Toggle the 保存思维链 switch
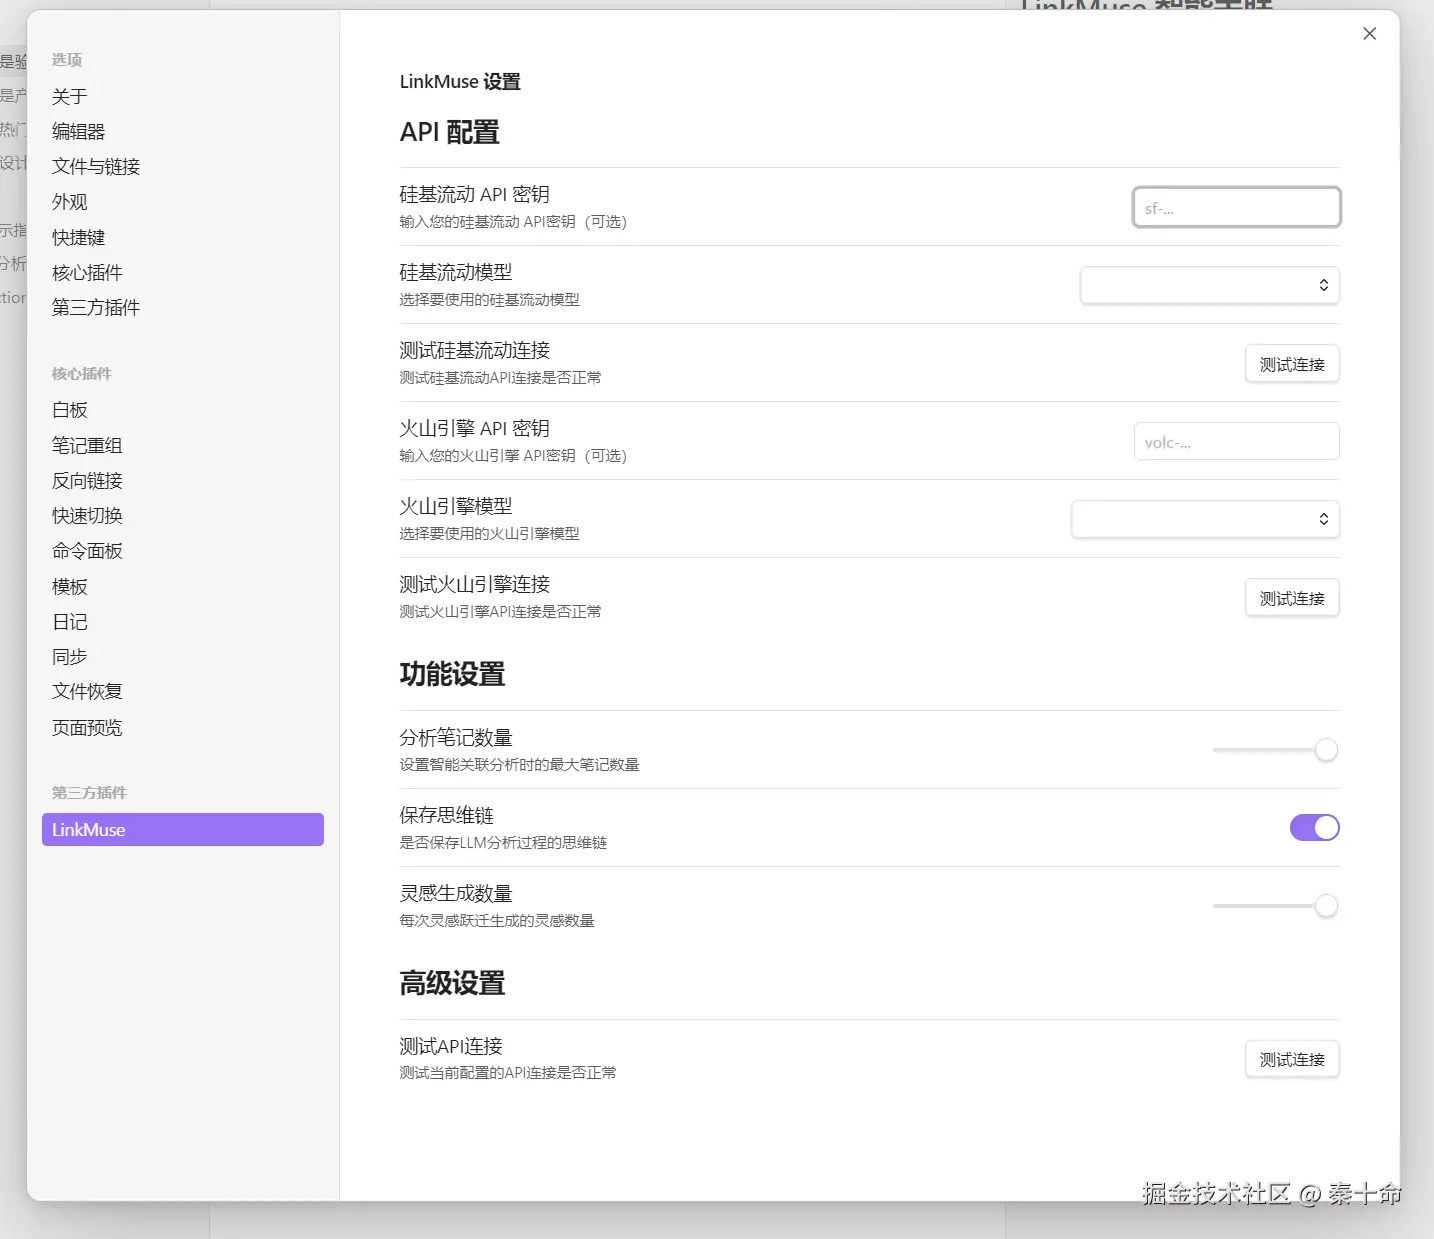This screenshot has height=1239, width=1434. (x=1314, y=828)
